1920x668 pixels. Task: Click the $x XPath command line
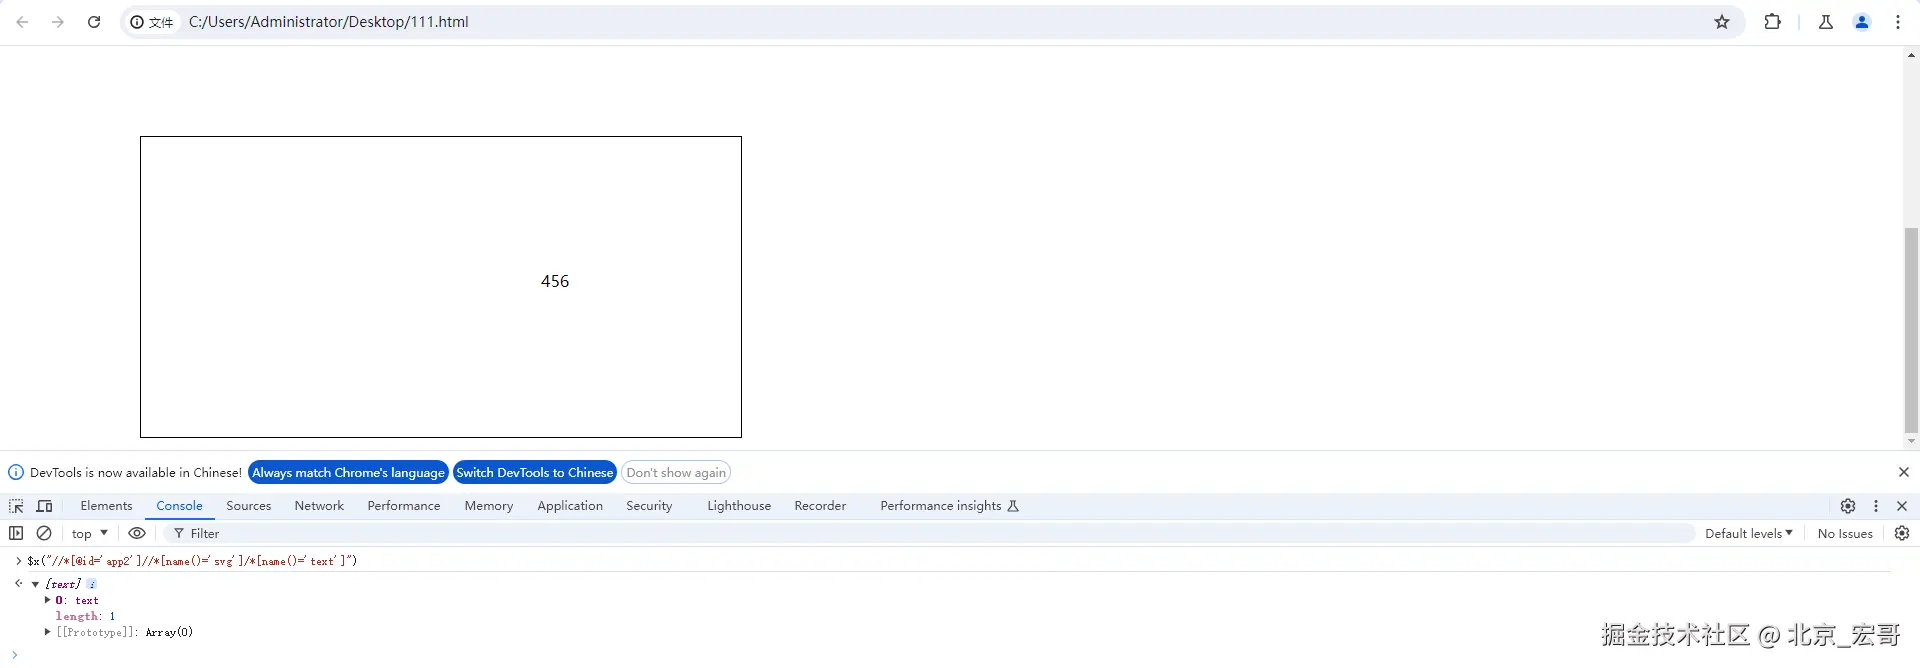[x=192, y=561]
